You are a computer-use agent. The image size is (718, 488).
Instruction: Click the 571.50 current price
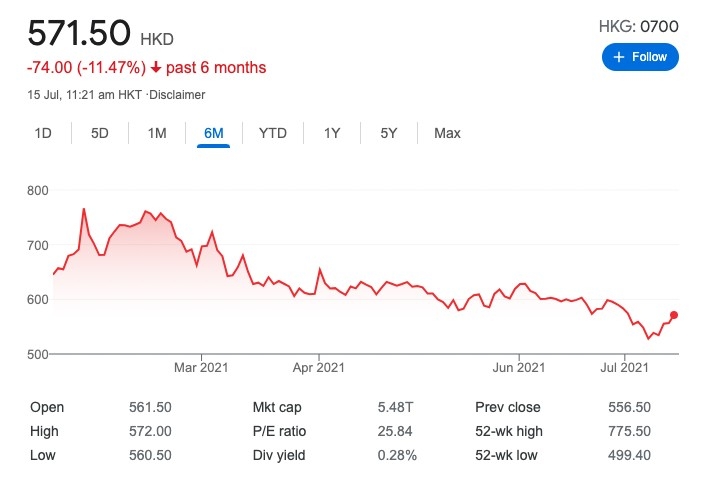click(79, 34)
